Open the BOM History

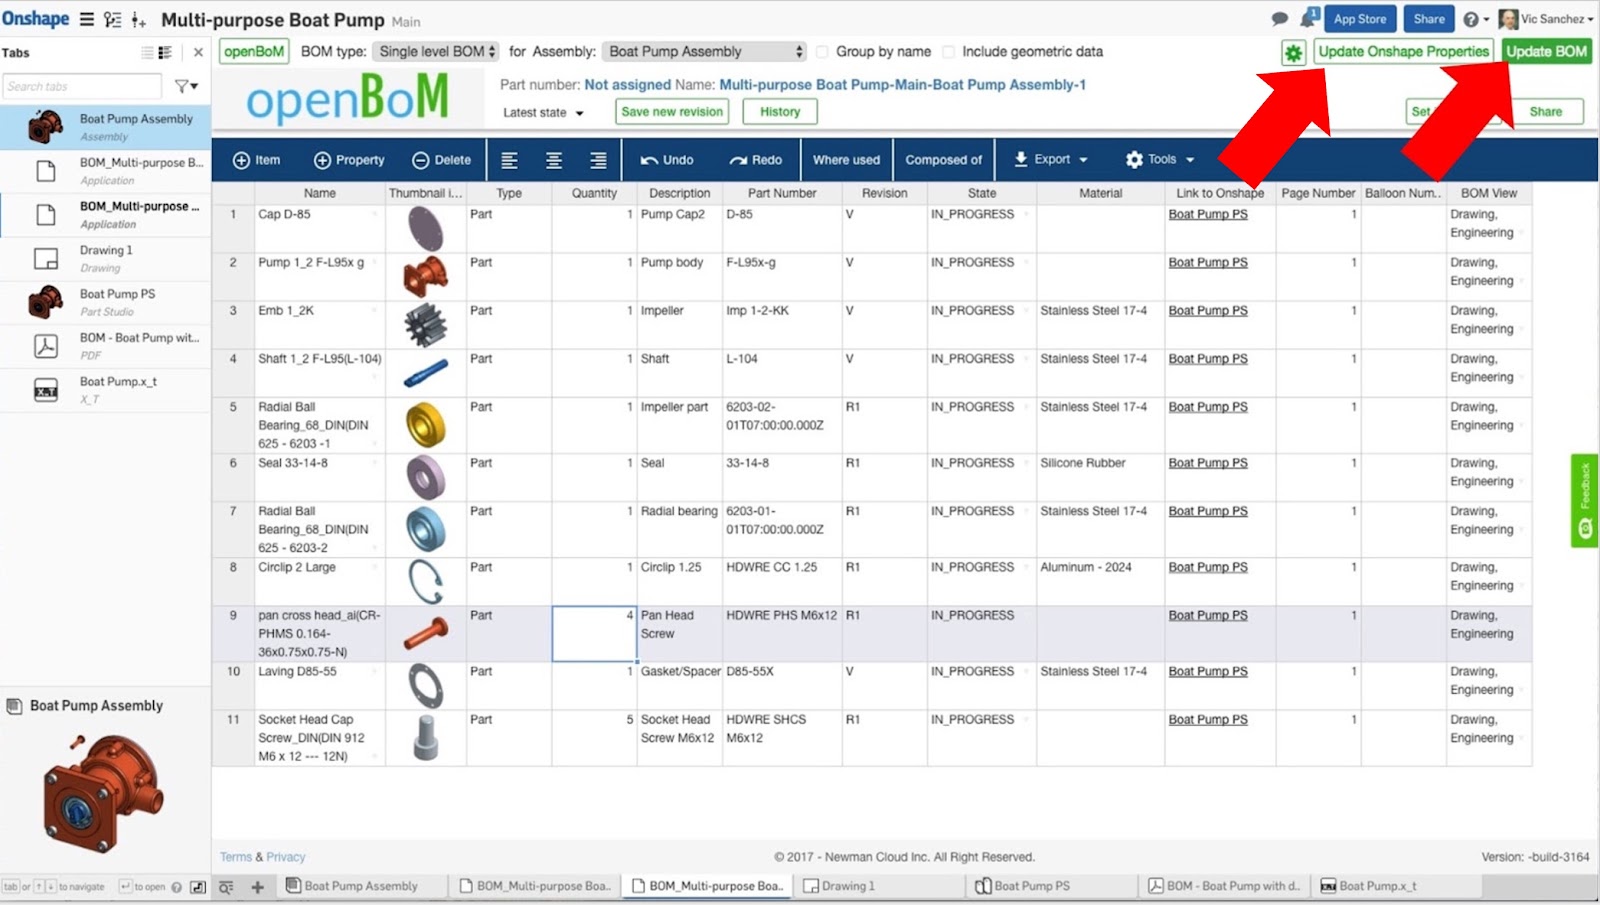[x=780, y=112]
